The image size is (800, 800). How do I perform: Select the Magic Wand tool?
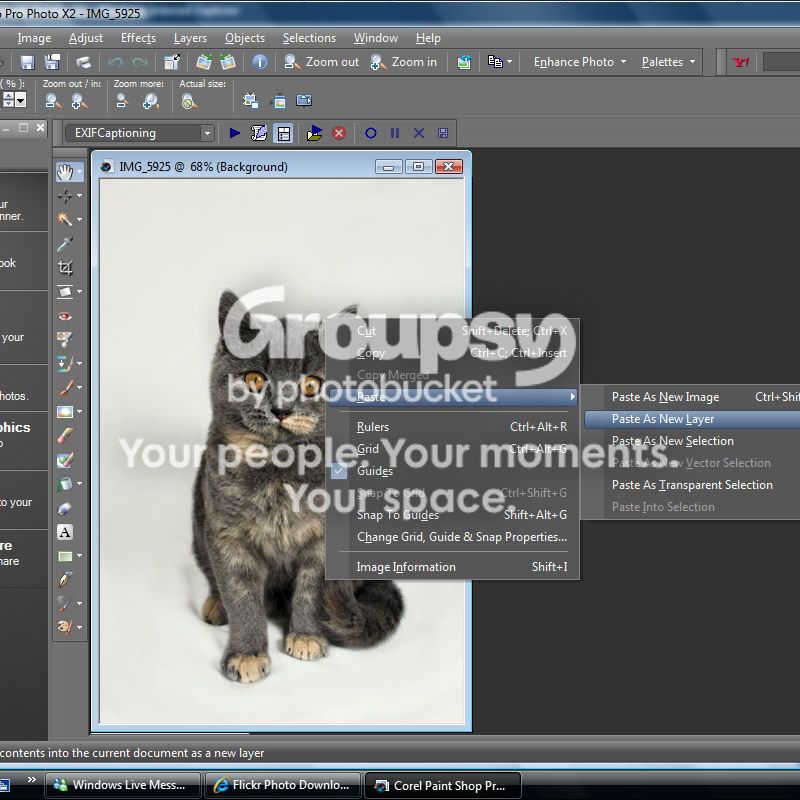65,219
